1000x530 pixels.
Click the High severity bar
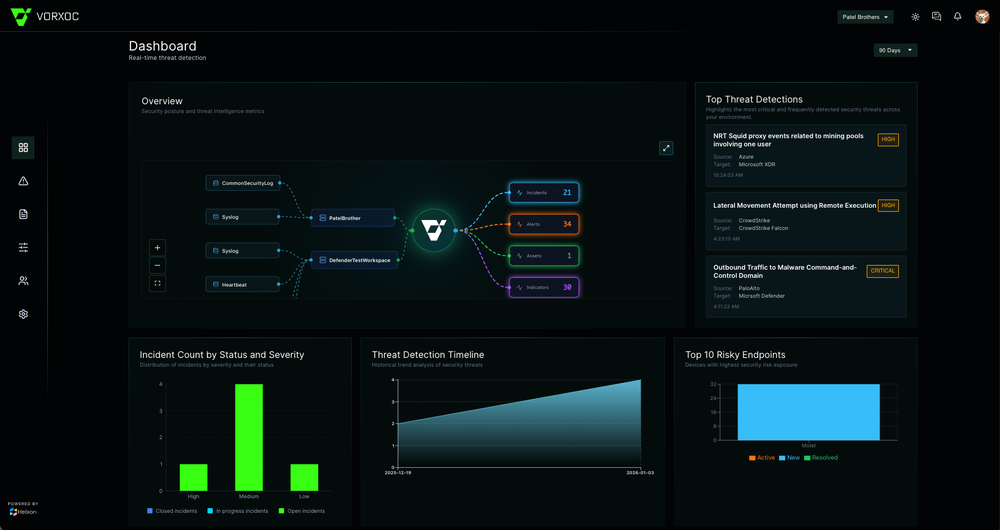tap(193, 477)
